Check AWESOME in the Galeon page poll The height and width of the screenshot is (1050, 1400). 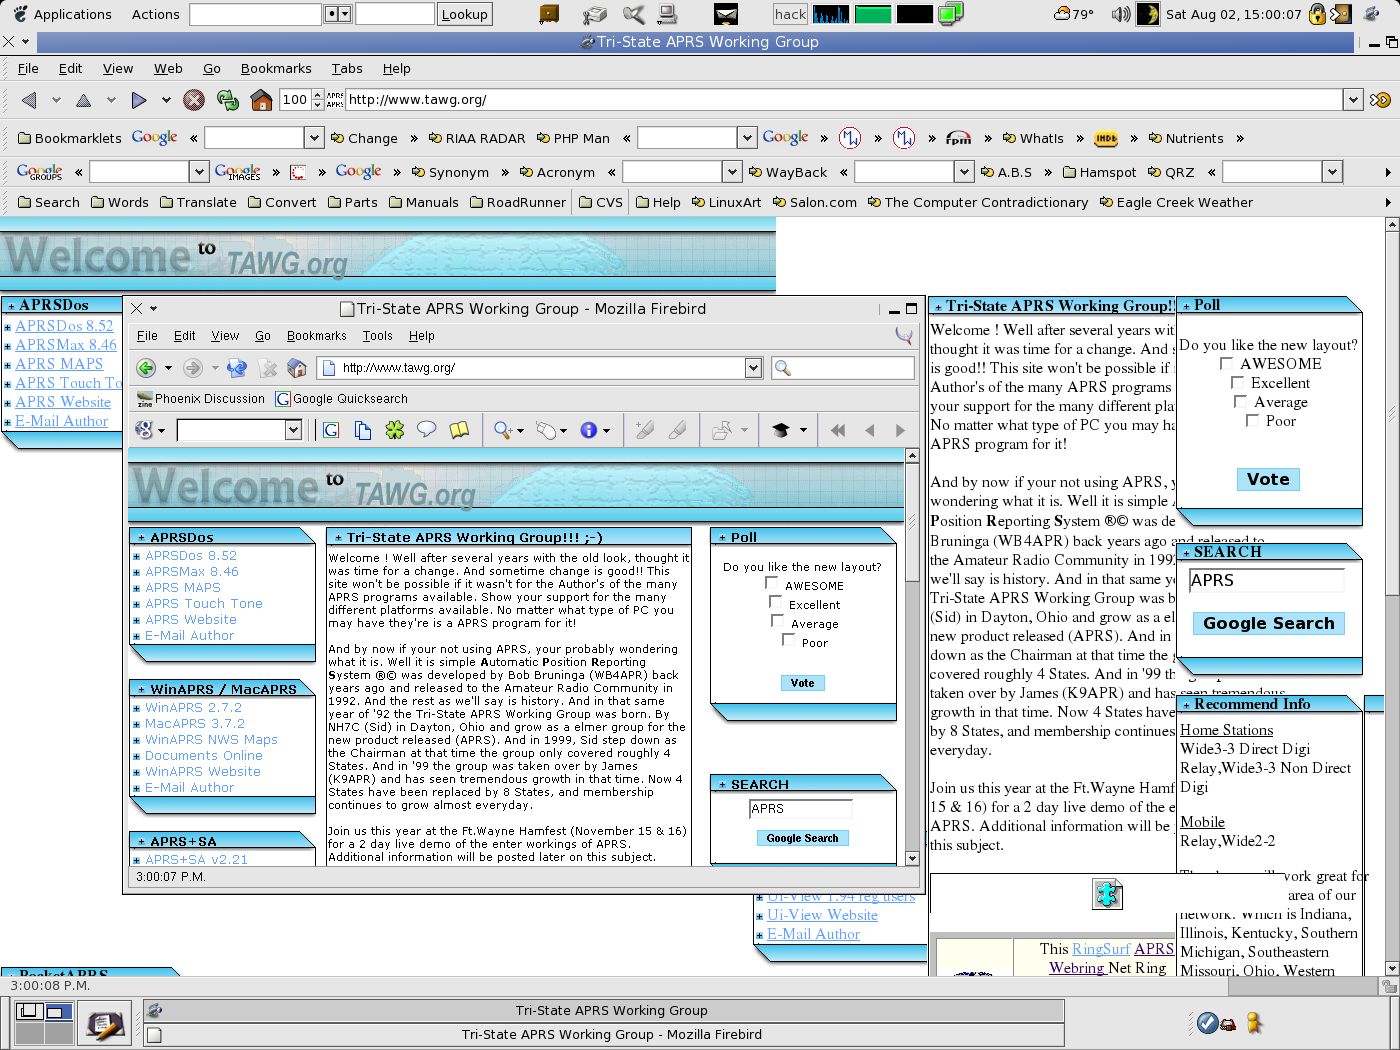pyautogui.click(x=1226, y=363)
